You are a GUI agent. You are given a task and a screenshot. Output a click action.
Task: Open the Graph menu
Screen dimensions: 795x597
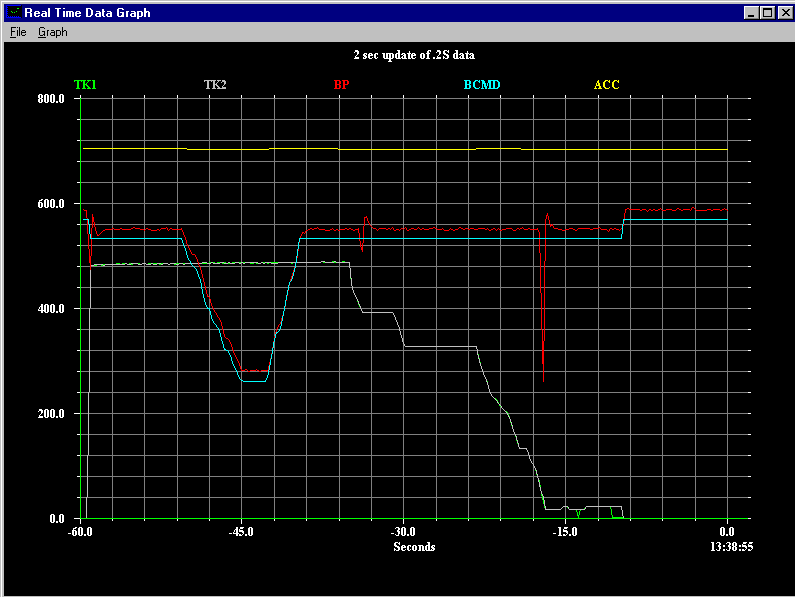[x=53, y=32]
